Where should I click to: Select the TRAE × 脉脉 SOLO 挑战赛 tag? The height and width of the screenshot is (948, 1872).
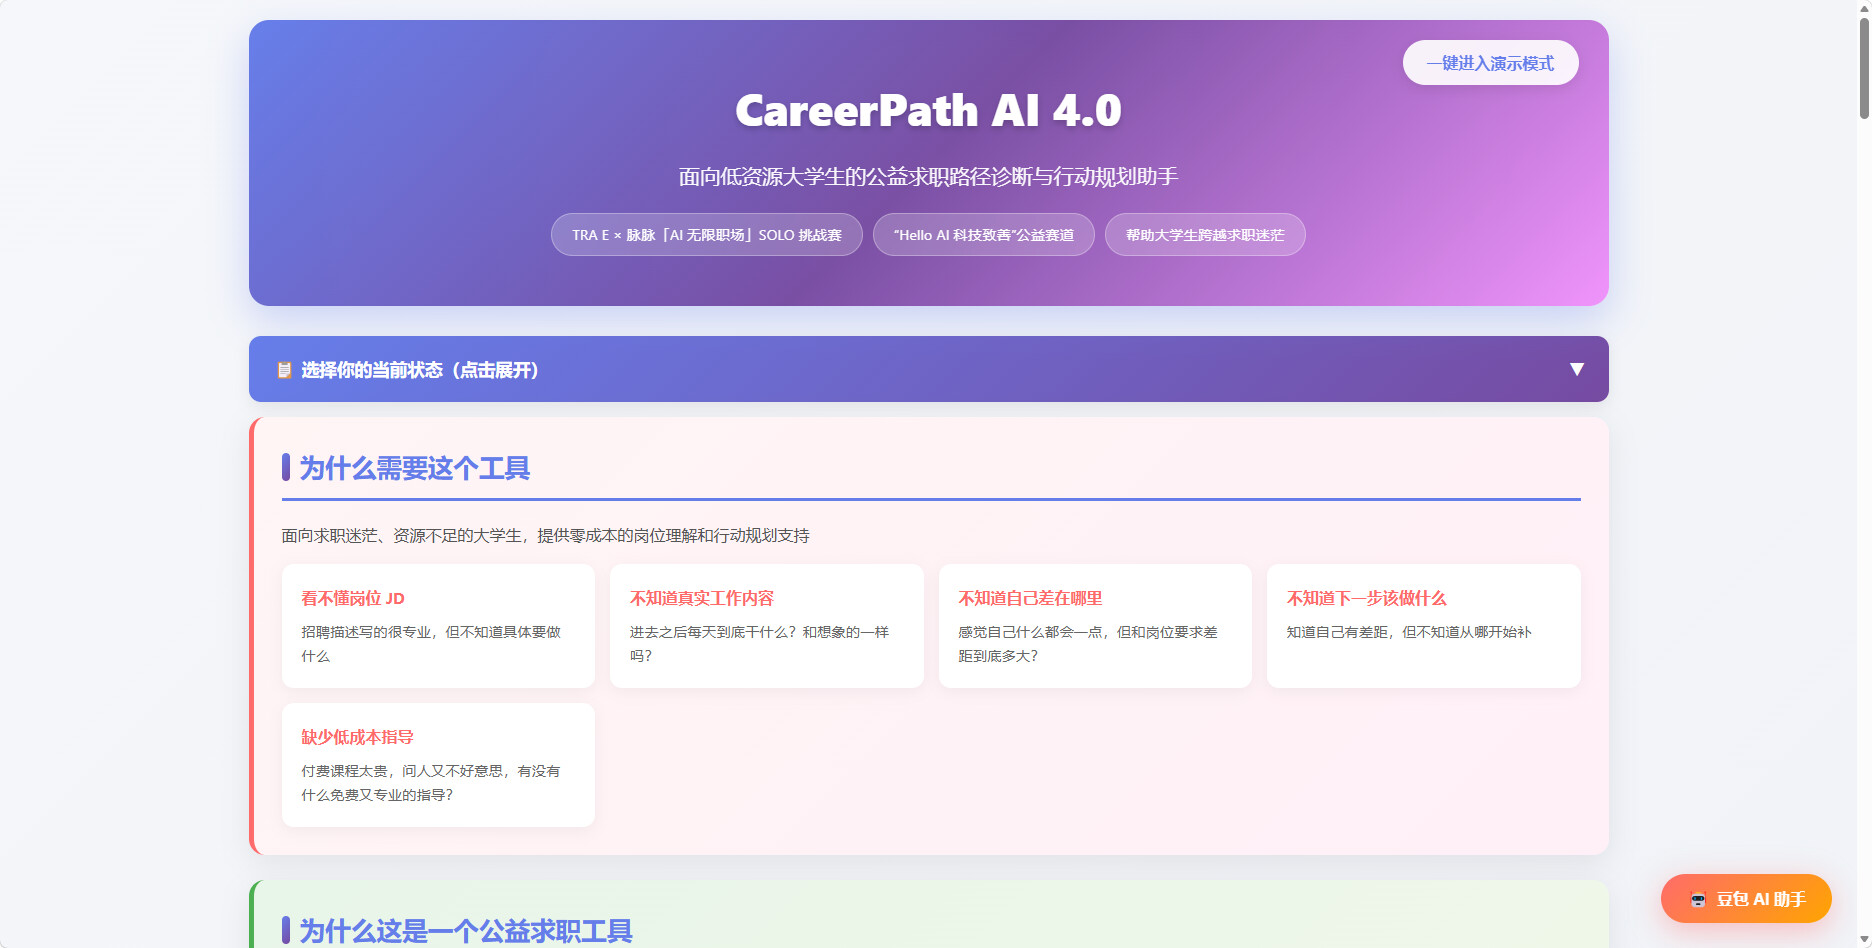tap(706, 235)
